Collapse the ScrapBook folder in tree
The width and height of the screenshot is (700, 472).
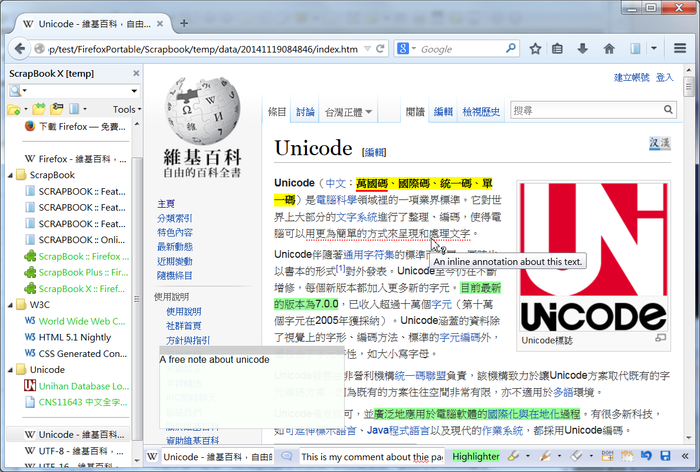point(10,175)
